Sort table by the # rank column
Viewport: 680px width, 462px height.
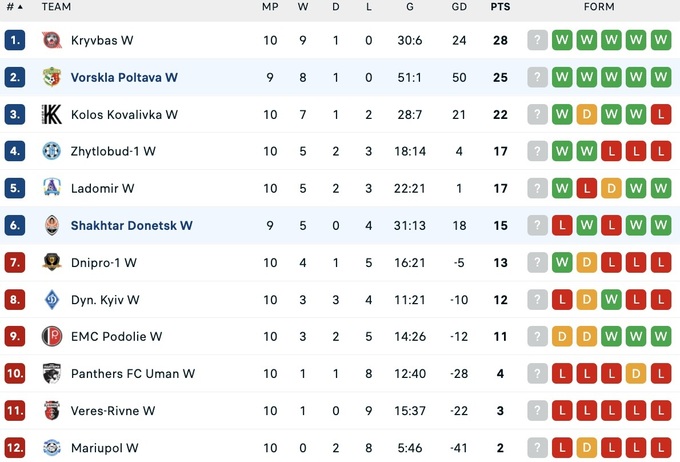[14, 7]
